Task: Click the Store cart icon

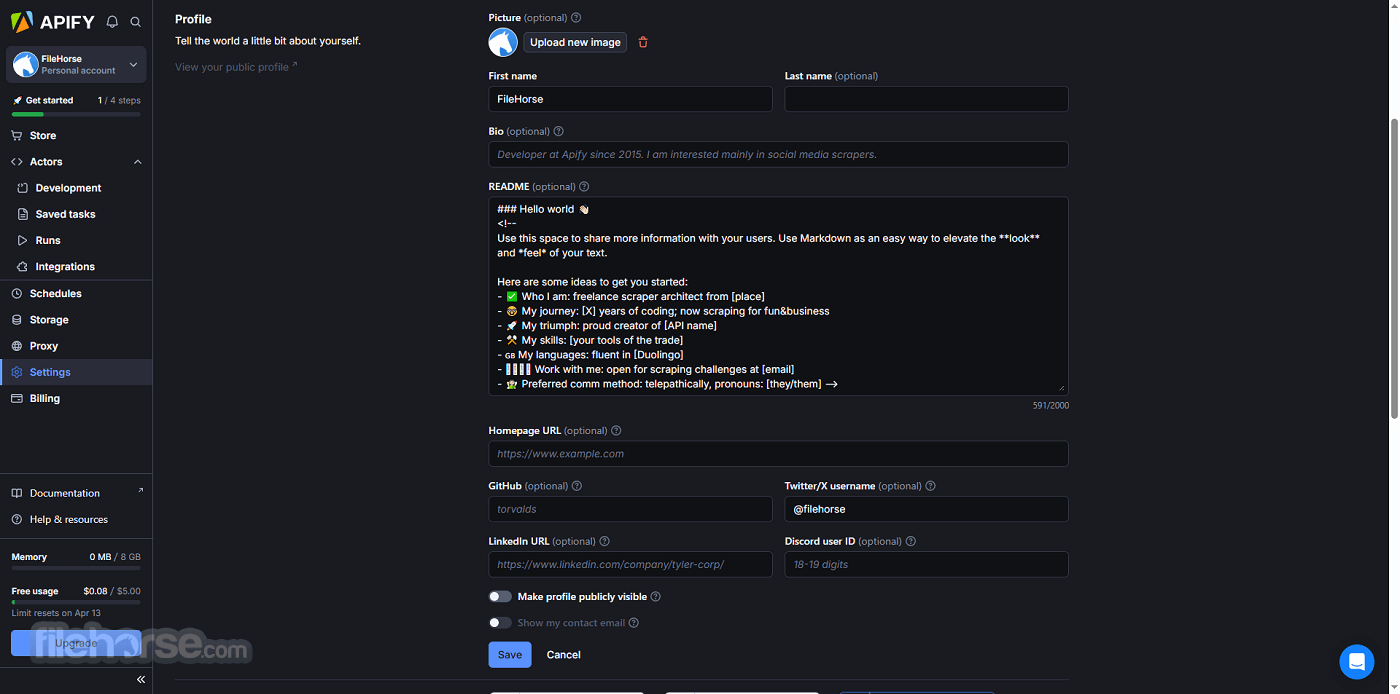Action: [17, 135]
